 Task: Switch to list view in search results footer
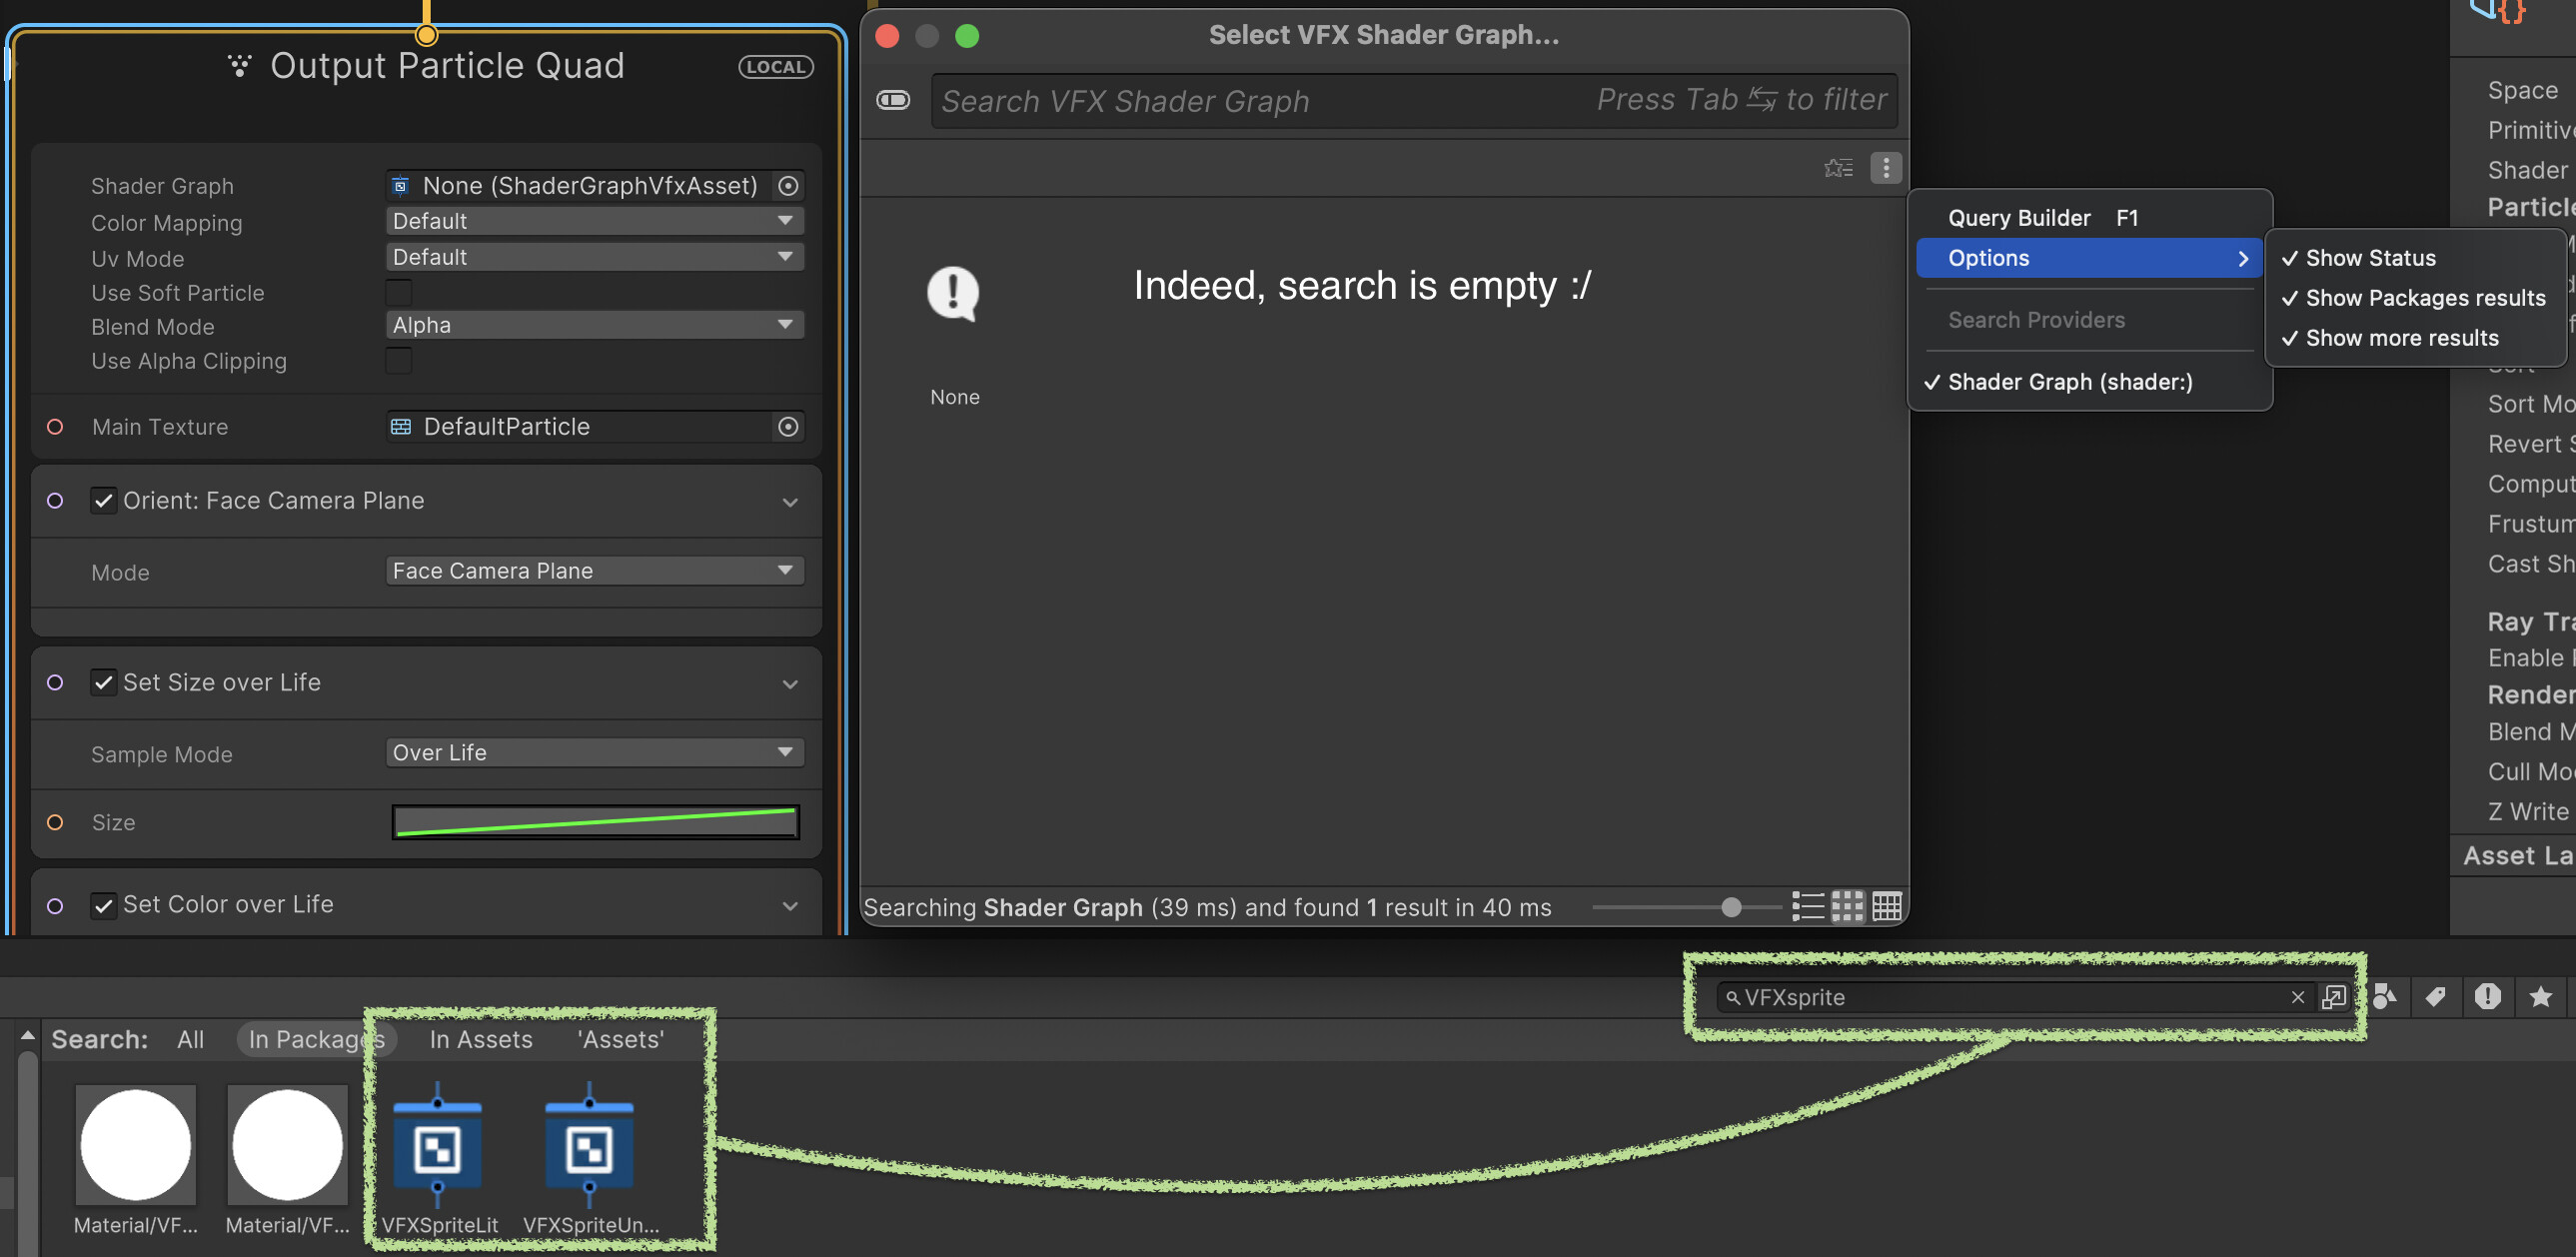coord(1808,907)
